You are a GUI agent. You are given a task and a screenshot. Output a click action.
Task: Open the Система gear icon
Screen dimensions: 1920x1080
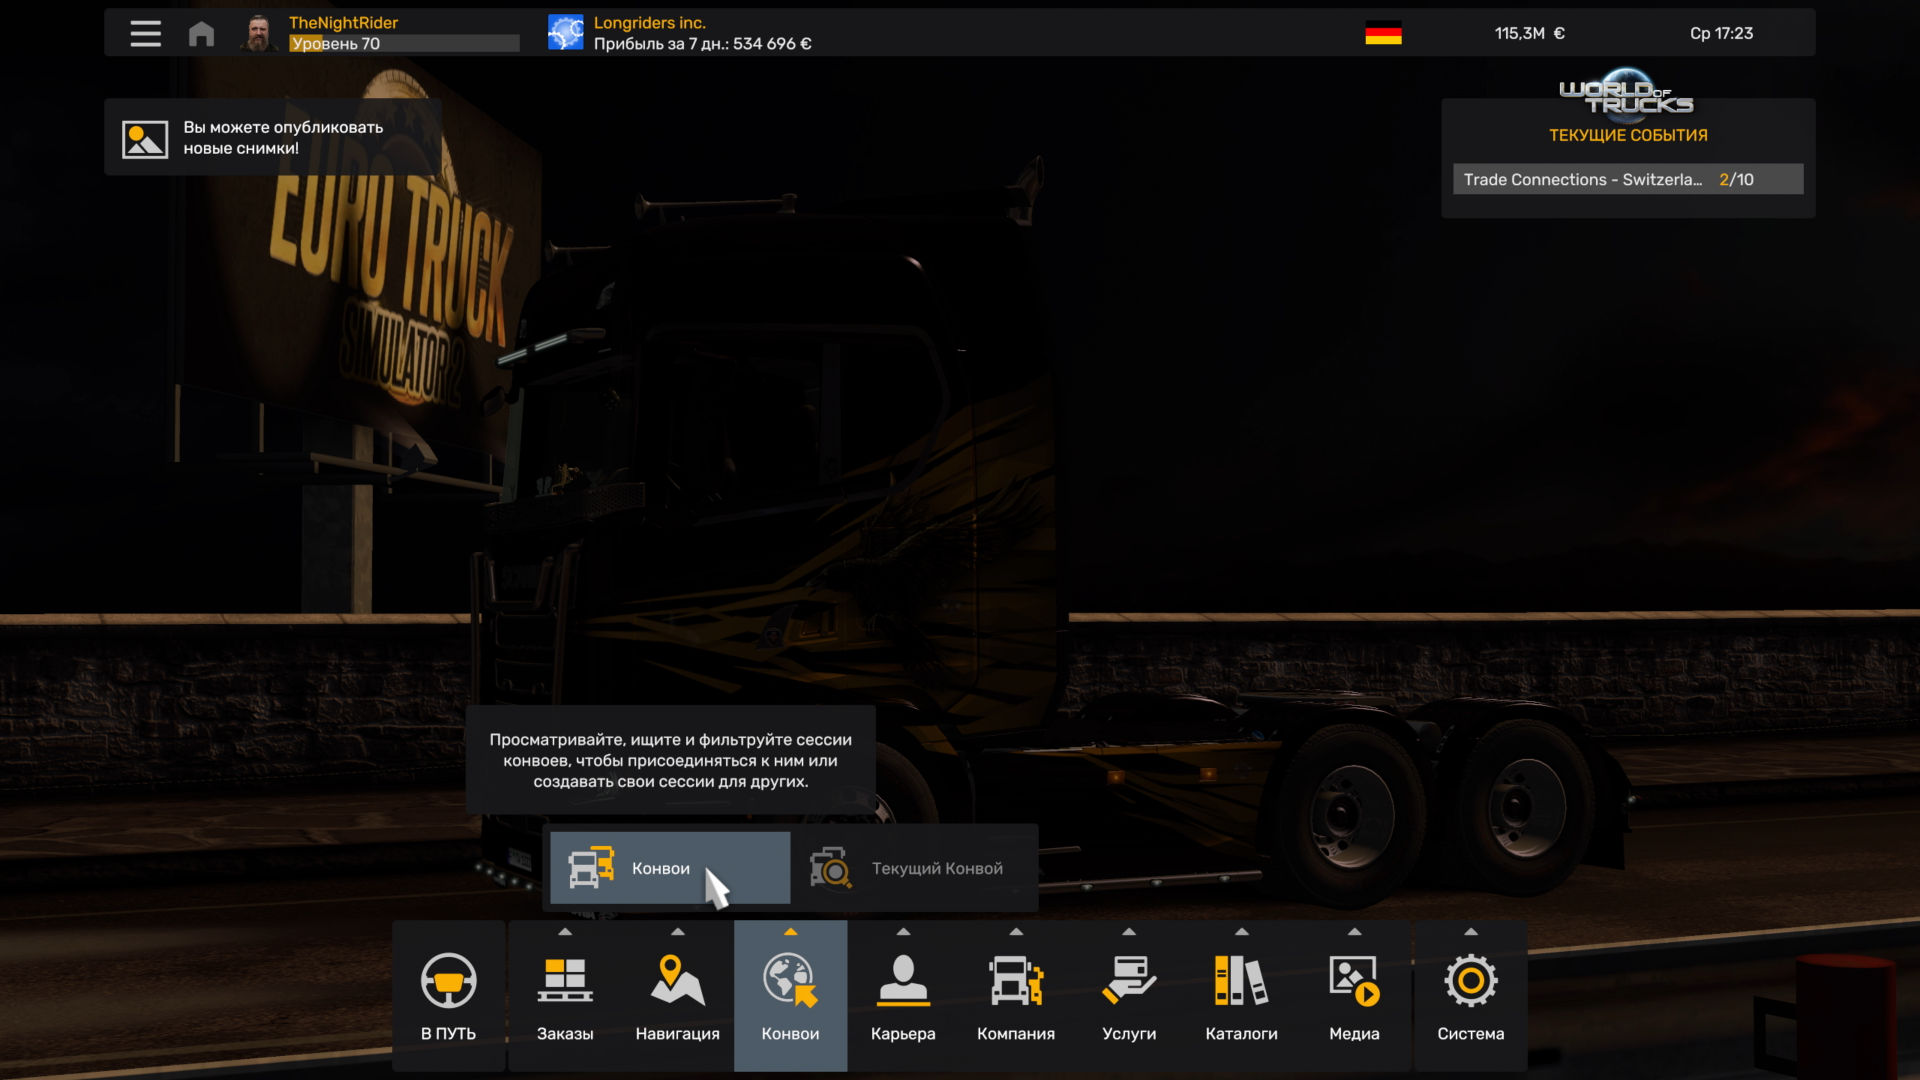click(1470, 981)
